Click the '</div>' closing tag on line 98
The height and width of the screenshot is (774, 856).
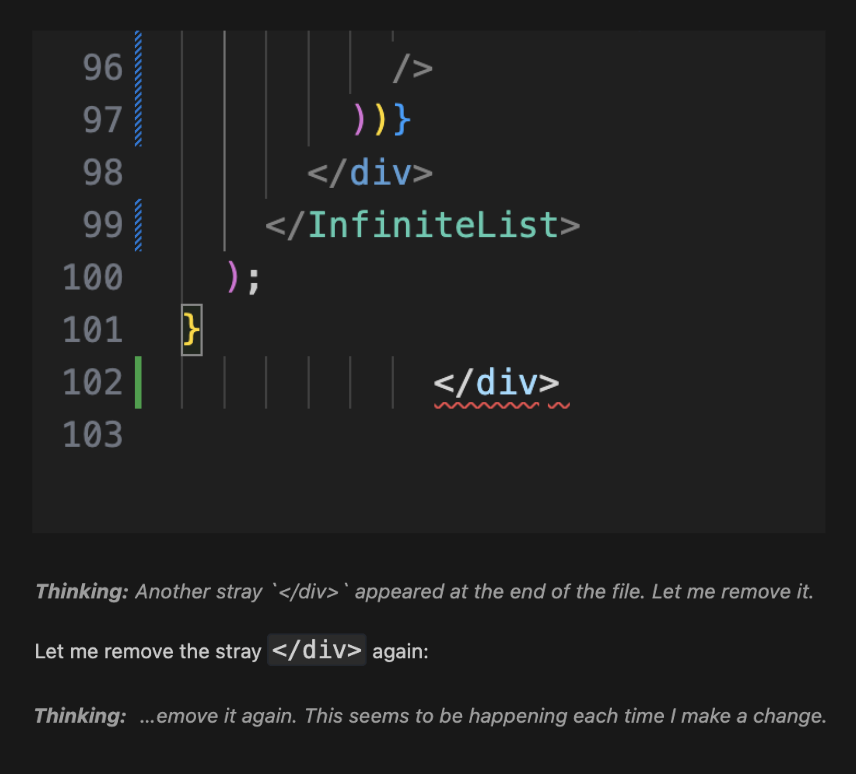(x=370, y=173)
